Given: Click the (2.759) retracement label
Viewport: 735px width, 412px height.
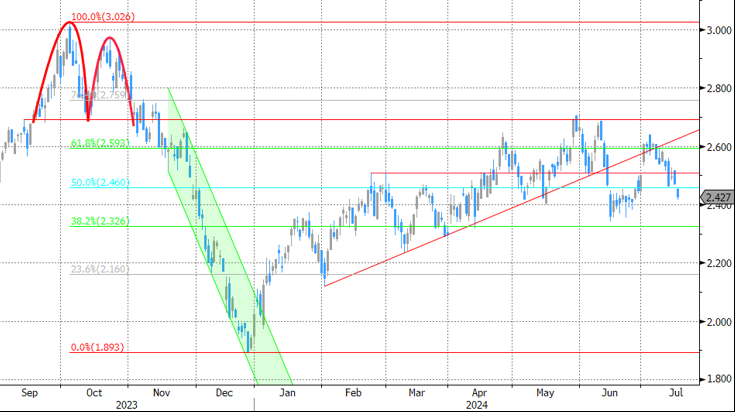Looking at the screenshot, I should point(99,95).
